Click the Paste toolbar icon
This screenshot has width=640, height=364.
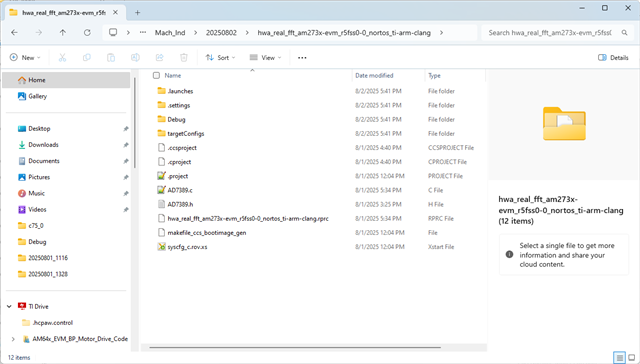tap(111, 58)
